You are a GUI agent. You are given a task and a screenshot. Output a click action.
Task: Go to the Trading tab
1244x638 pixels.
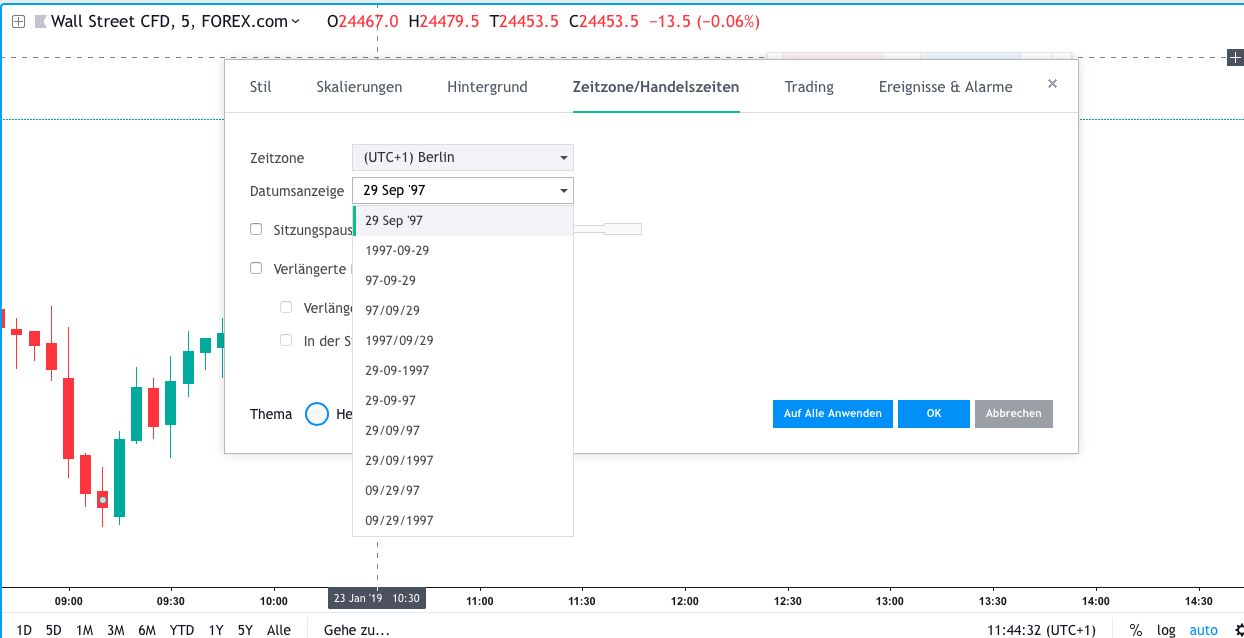click(x=809, y=87)
